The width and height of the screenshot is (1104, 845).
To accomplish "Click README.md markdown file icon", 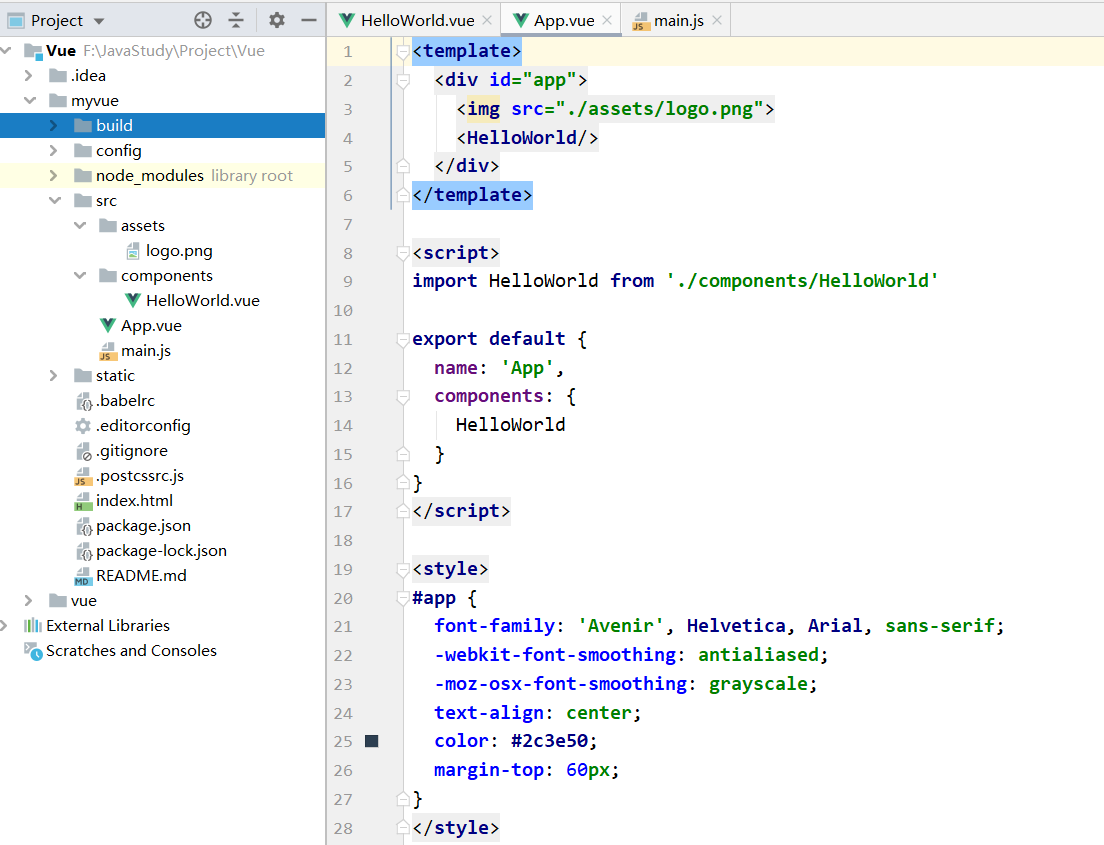I will 83,577.
